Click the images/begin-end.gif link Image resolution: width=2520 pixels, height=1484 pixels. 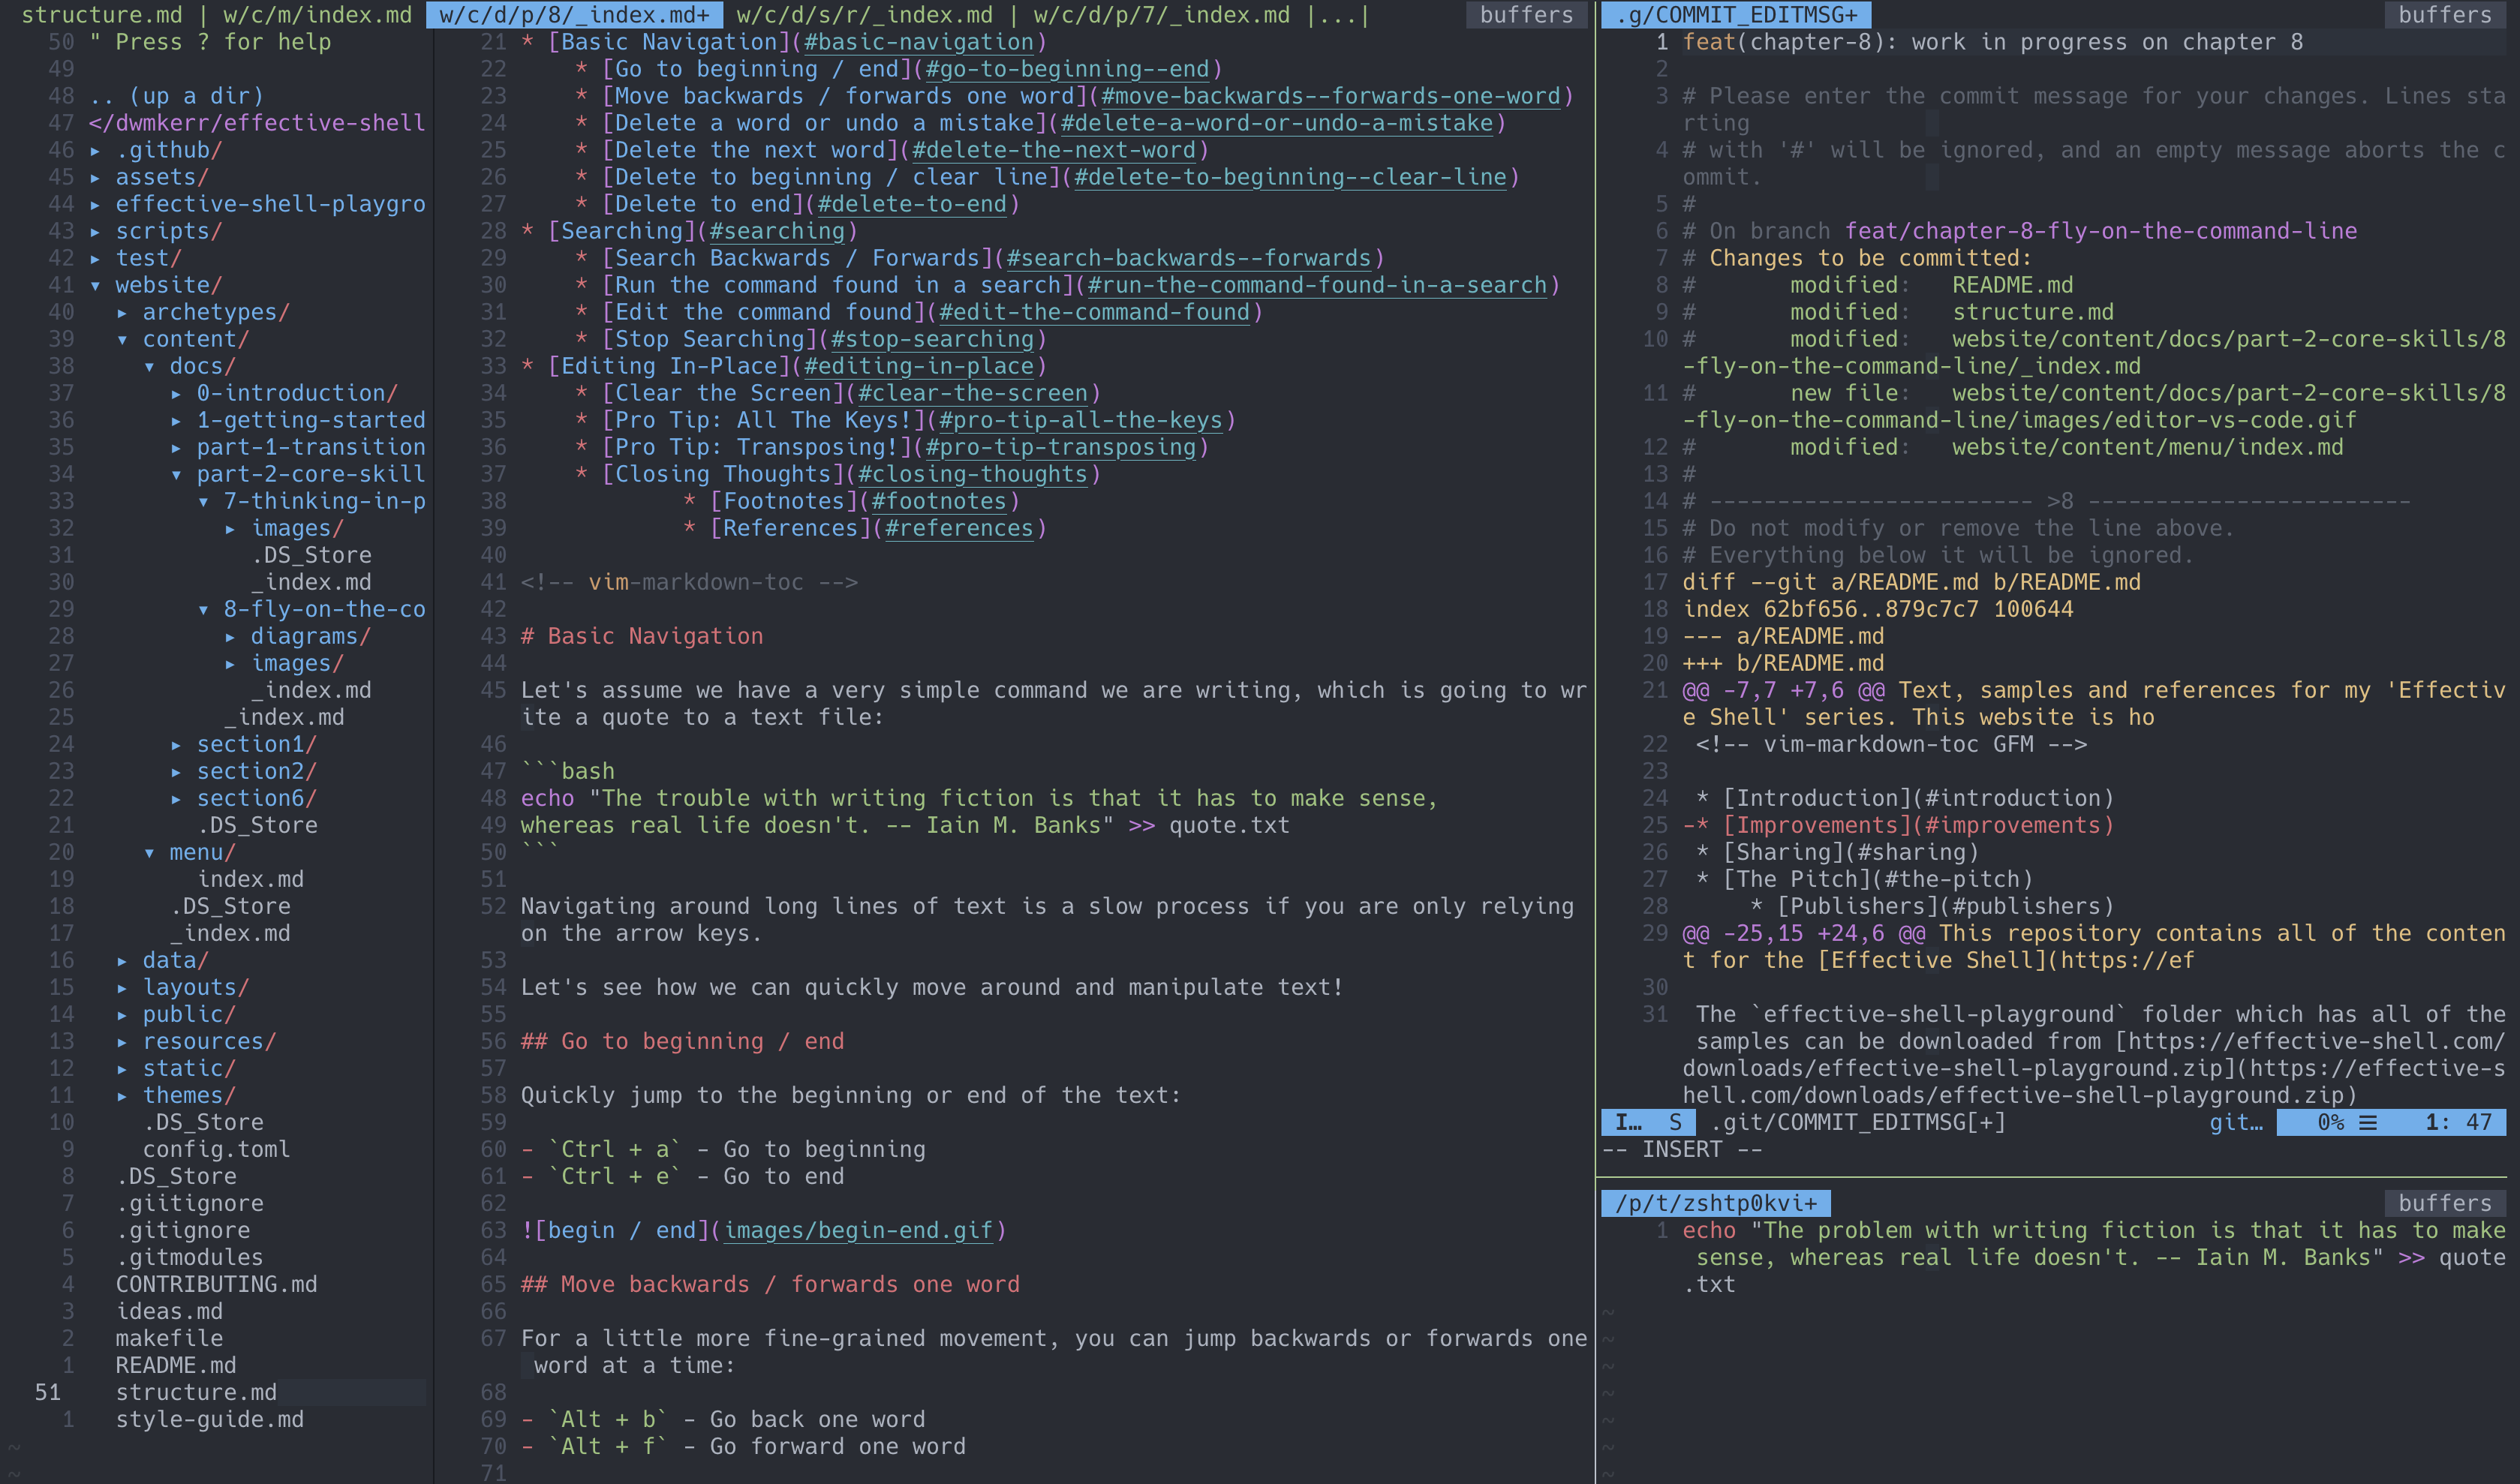[858, 1230]
